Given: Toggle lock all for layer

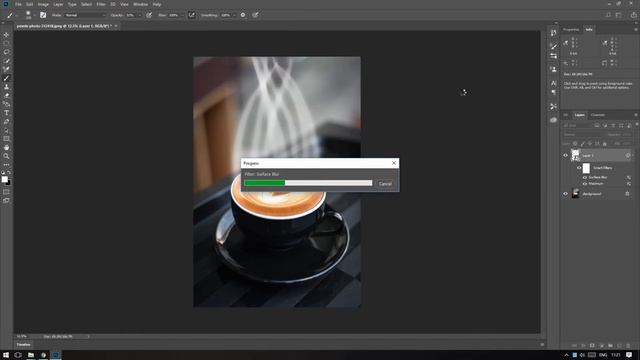Looking at the screenshot, I should click(604, 144).
